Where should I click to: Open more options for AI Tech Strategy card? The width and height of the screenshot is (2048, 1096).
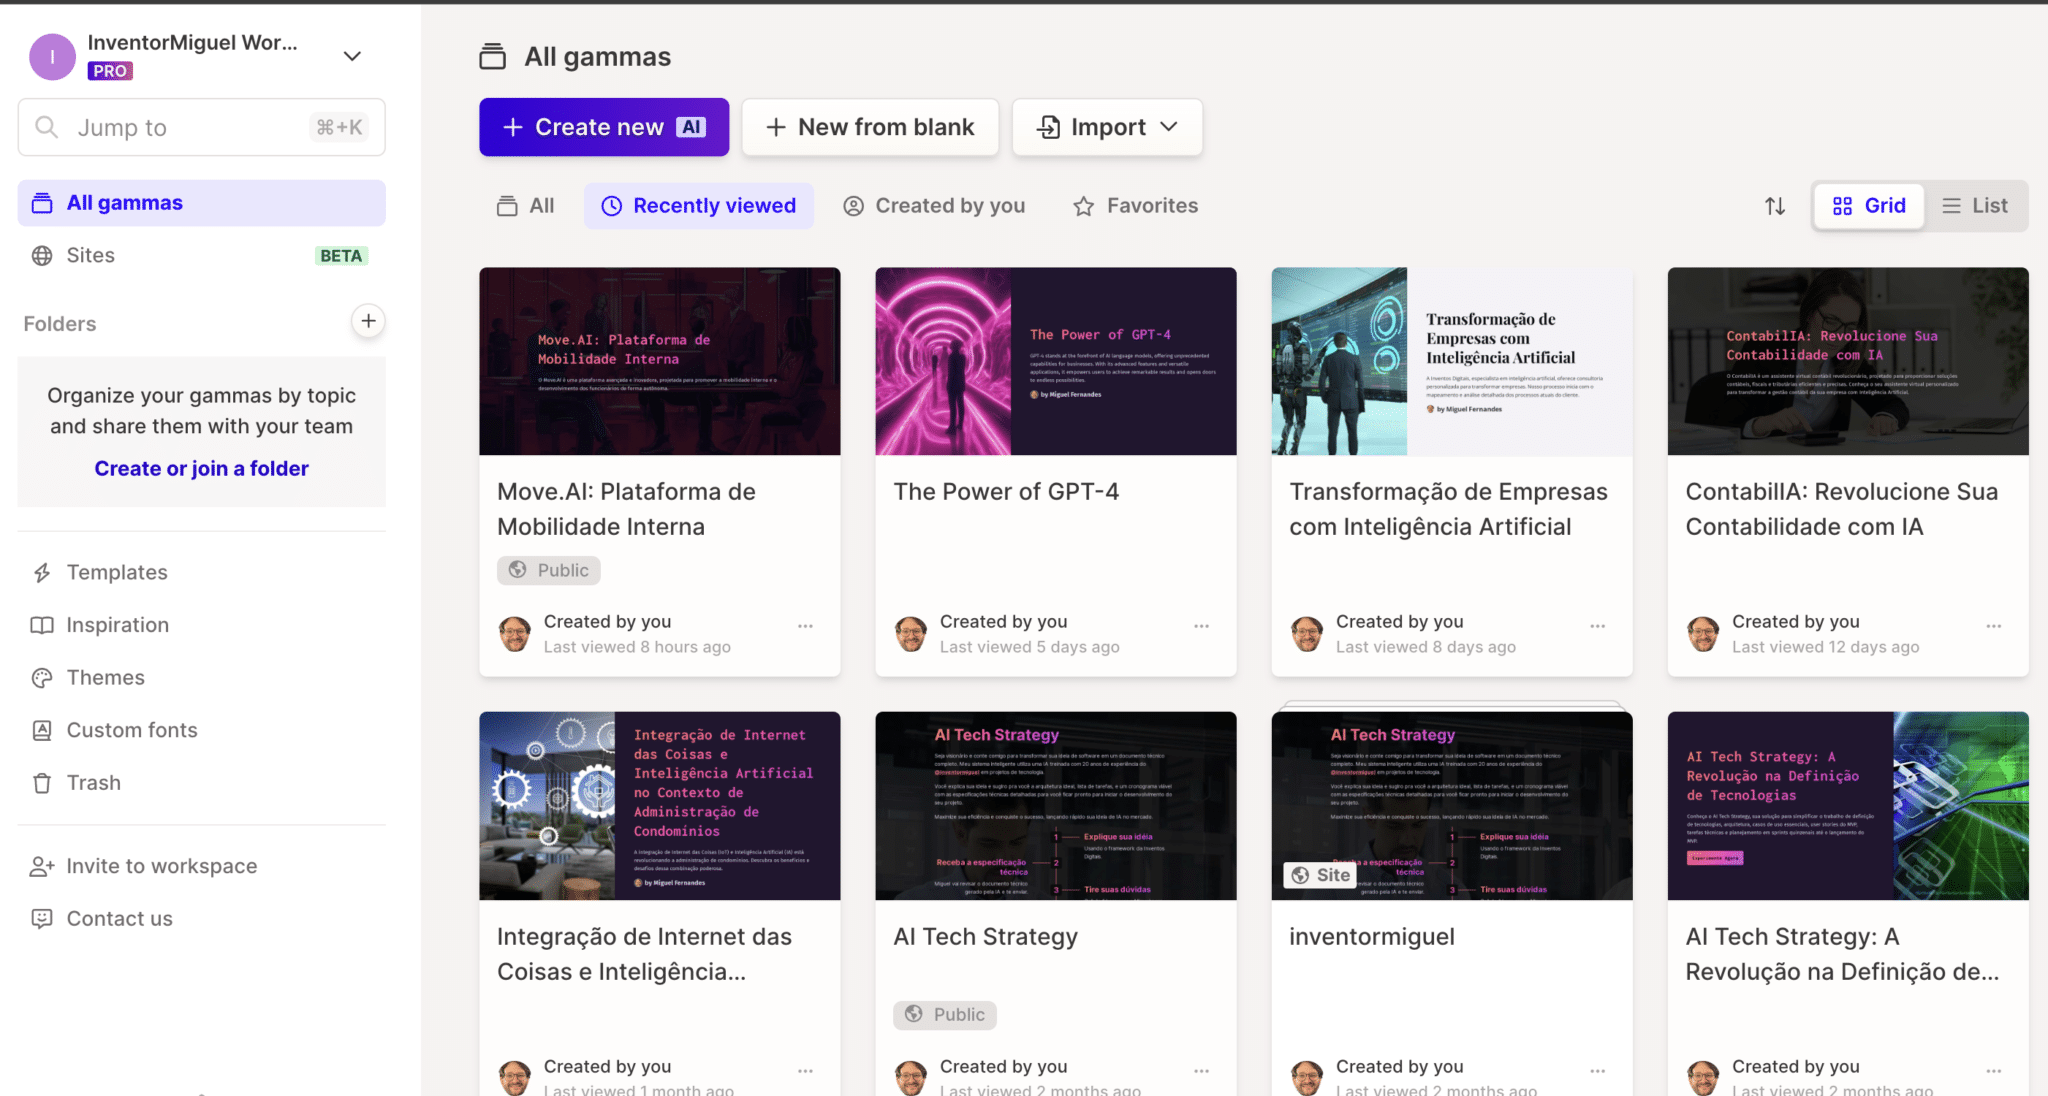tap(1201, 1071)
